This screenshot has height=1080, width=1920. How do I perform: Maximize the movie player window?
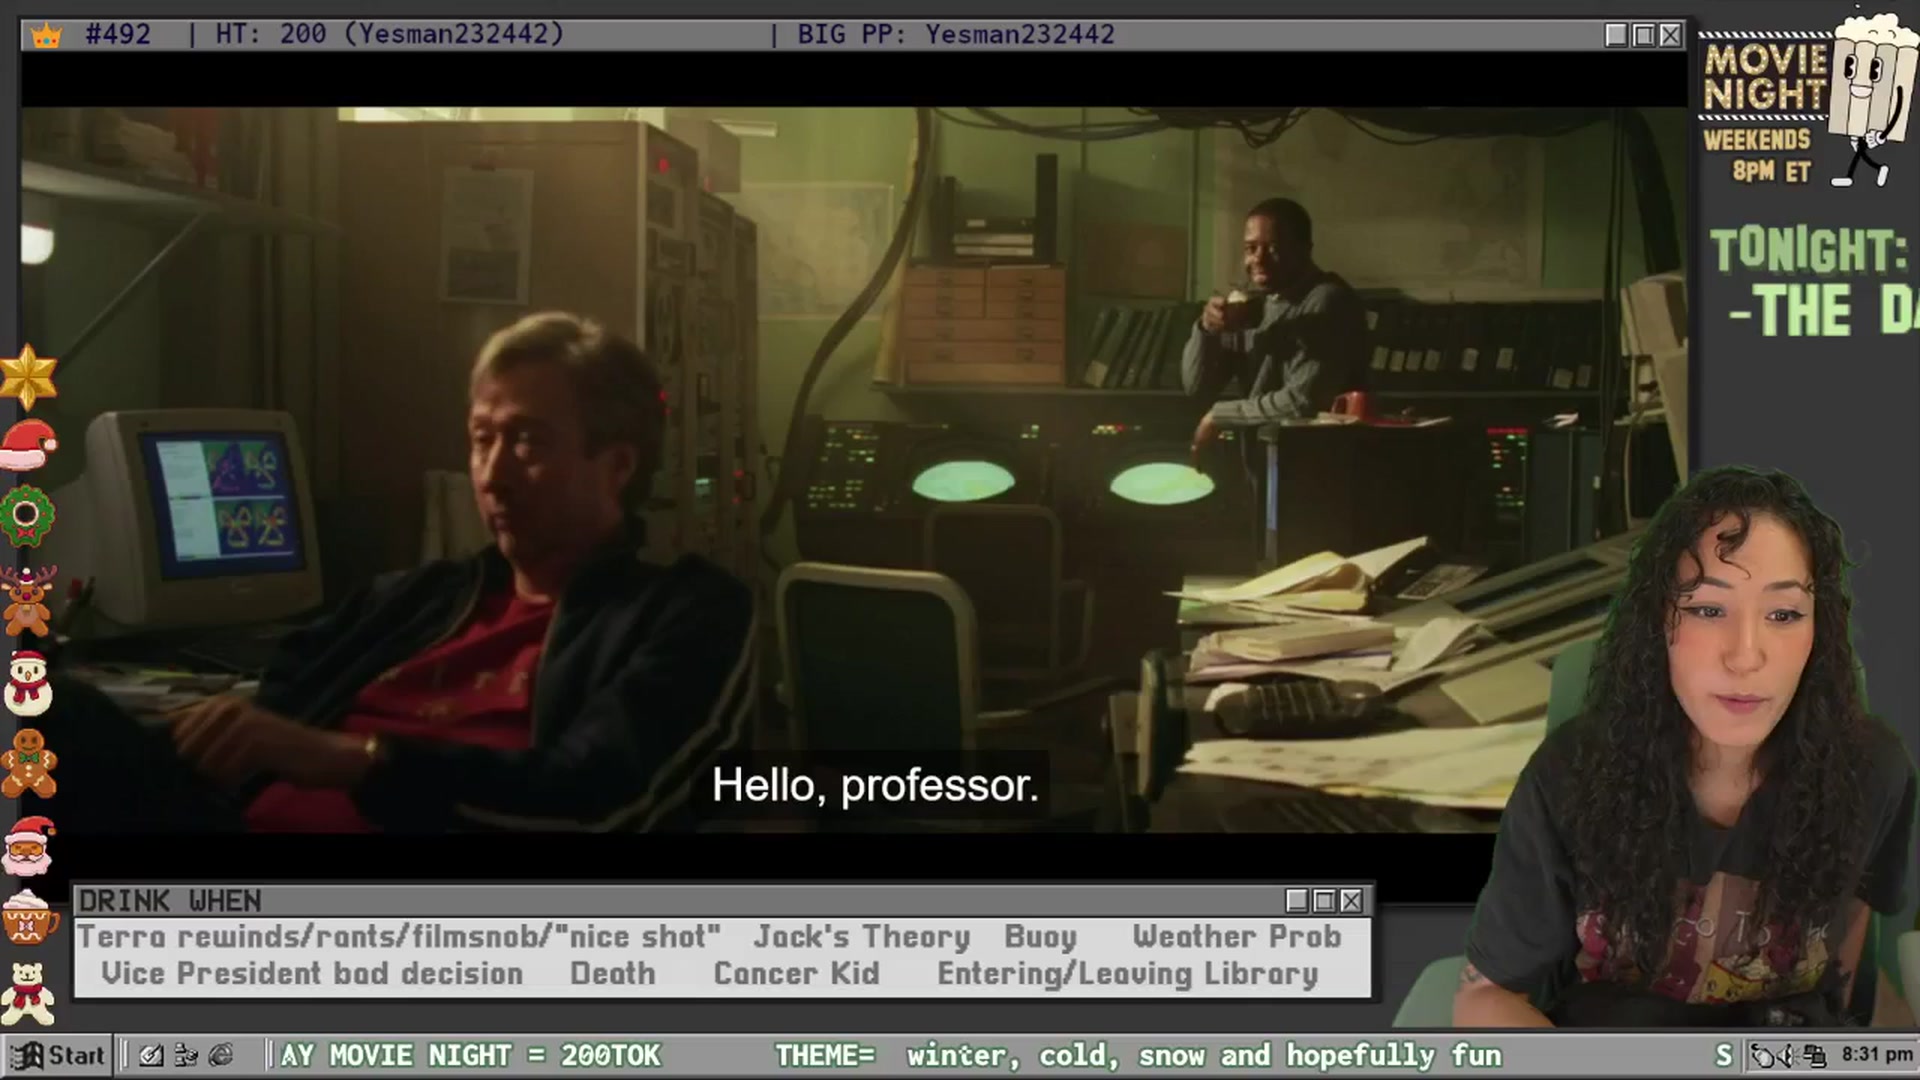click(1643, 35)
